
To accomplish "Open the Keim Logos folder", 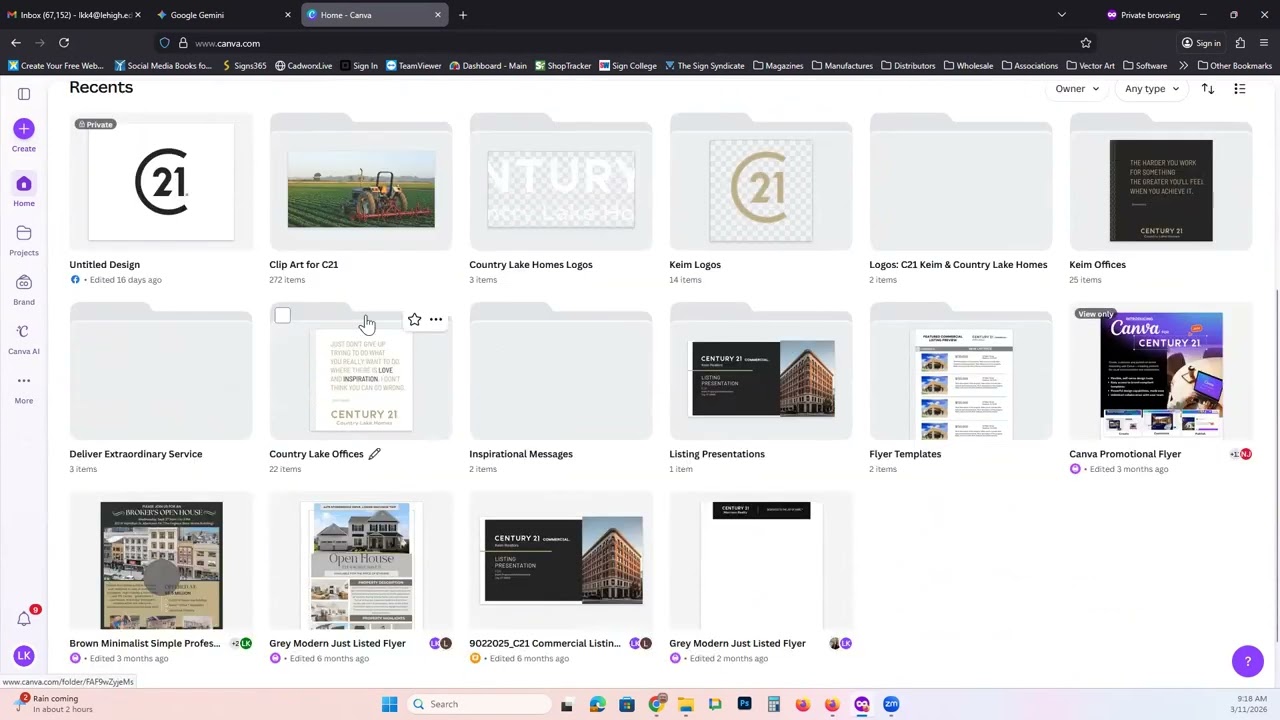I will click(x=761, y=182).
